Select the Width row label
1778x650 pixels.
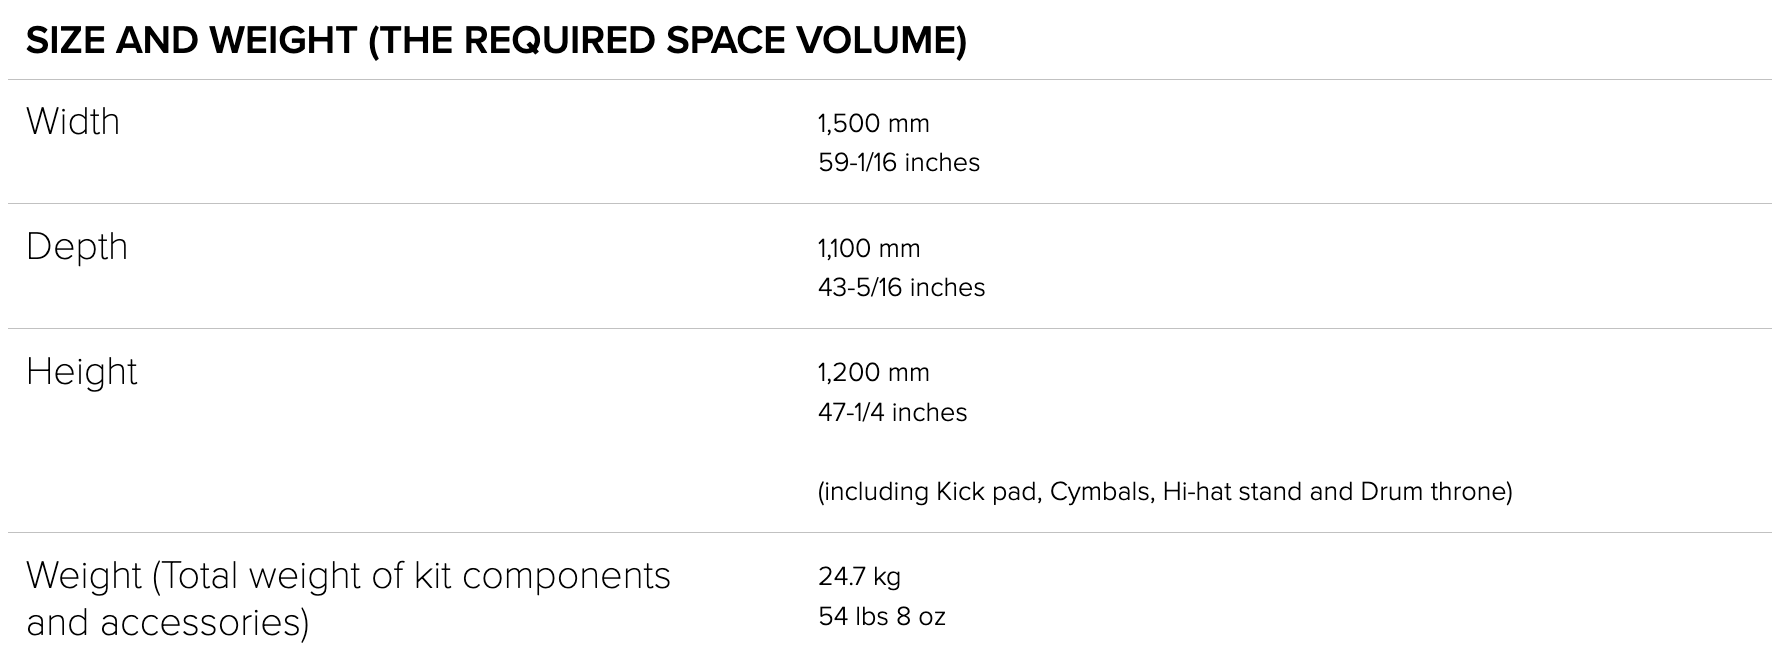point(73,122)
